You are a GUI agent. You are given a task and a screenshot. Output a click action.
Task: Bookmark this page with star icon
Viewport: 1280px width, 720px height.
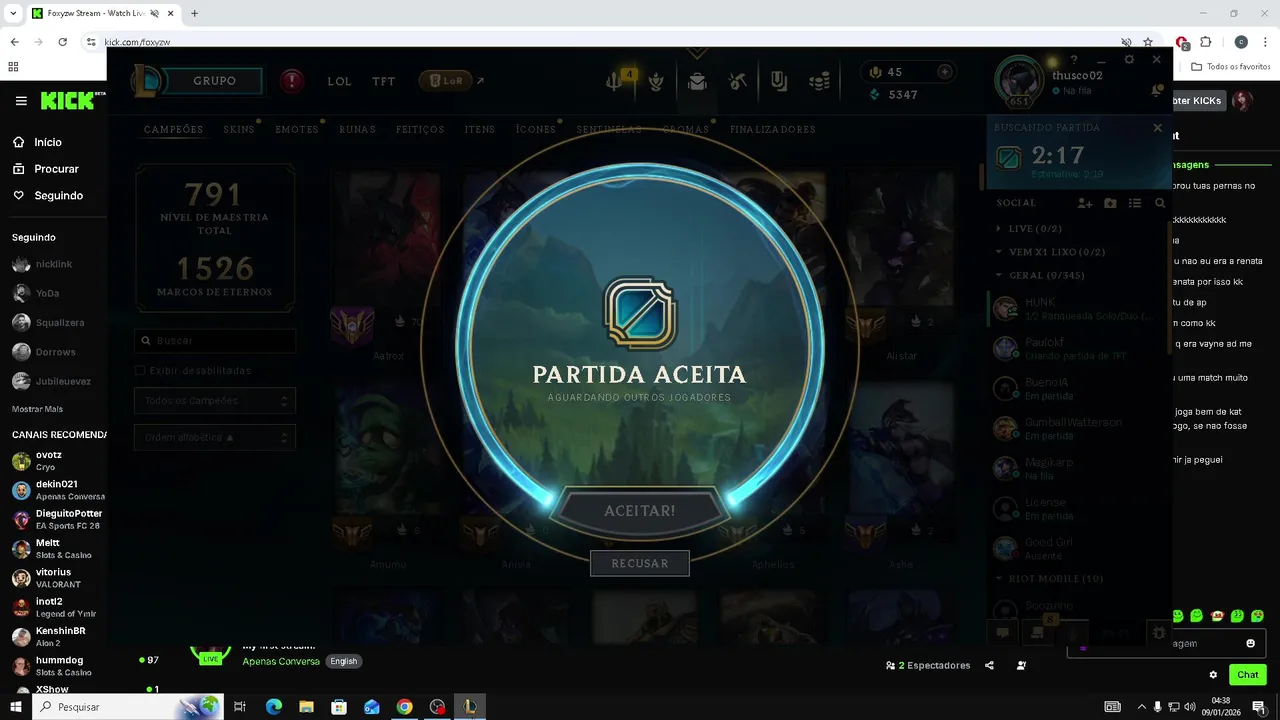[1148, 42]
